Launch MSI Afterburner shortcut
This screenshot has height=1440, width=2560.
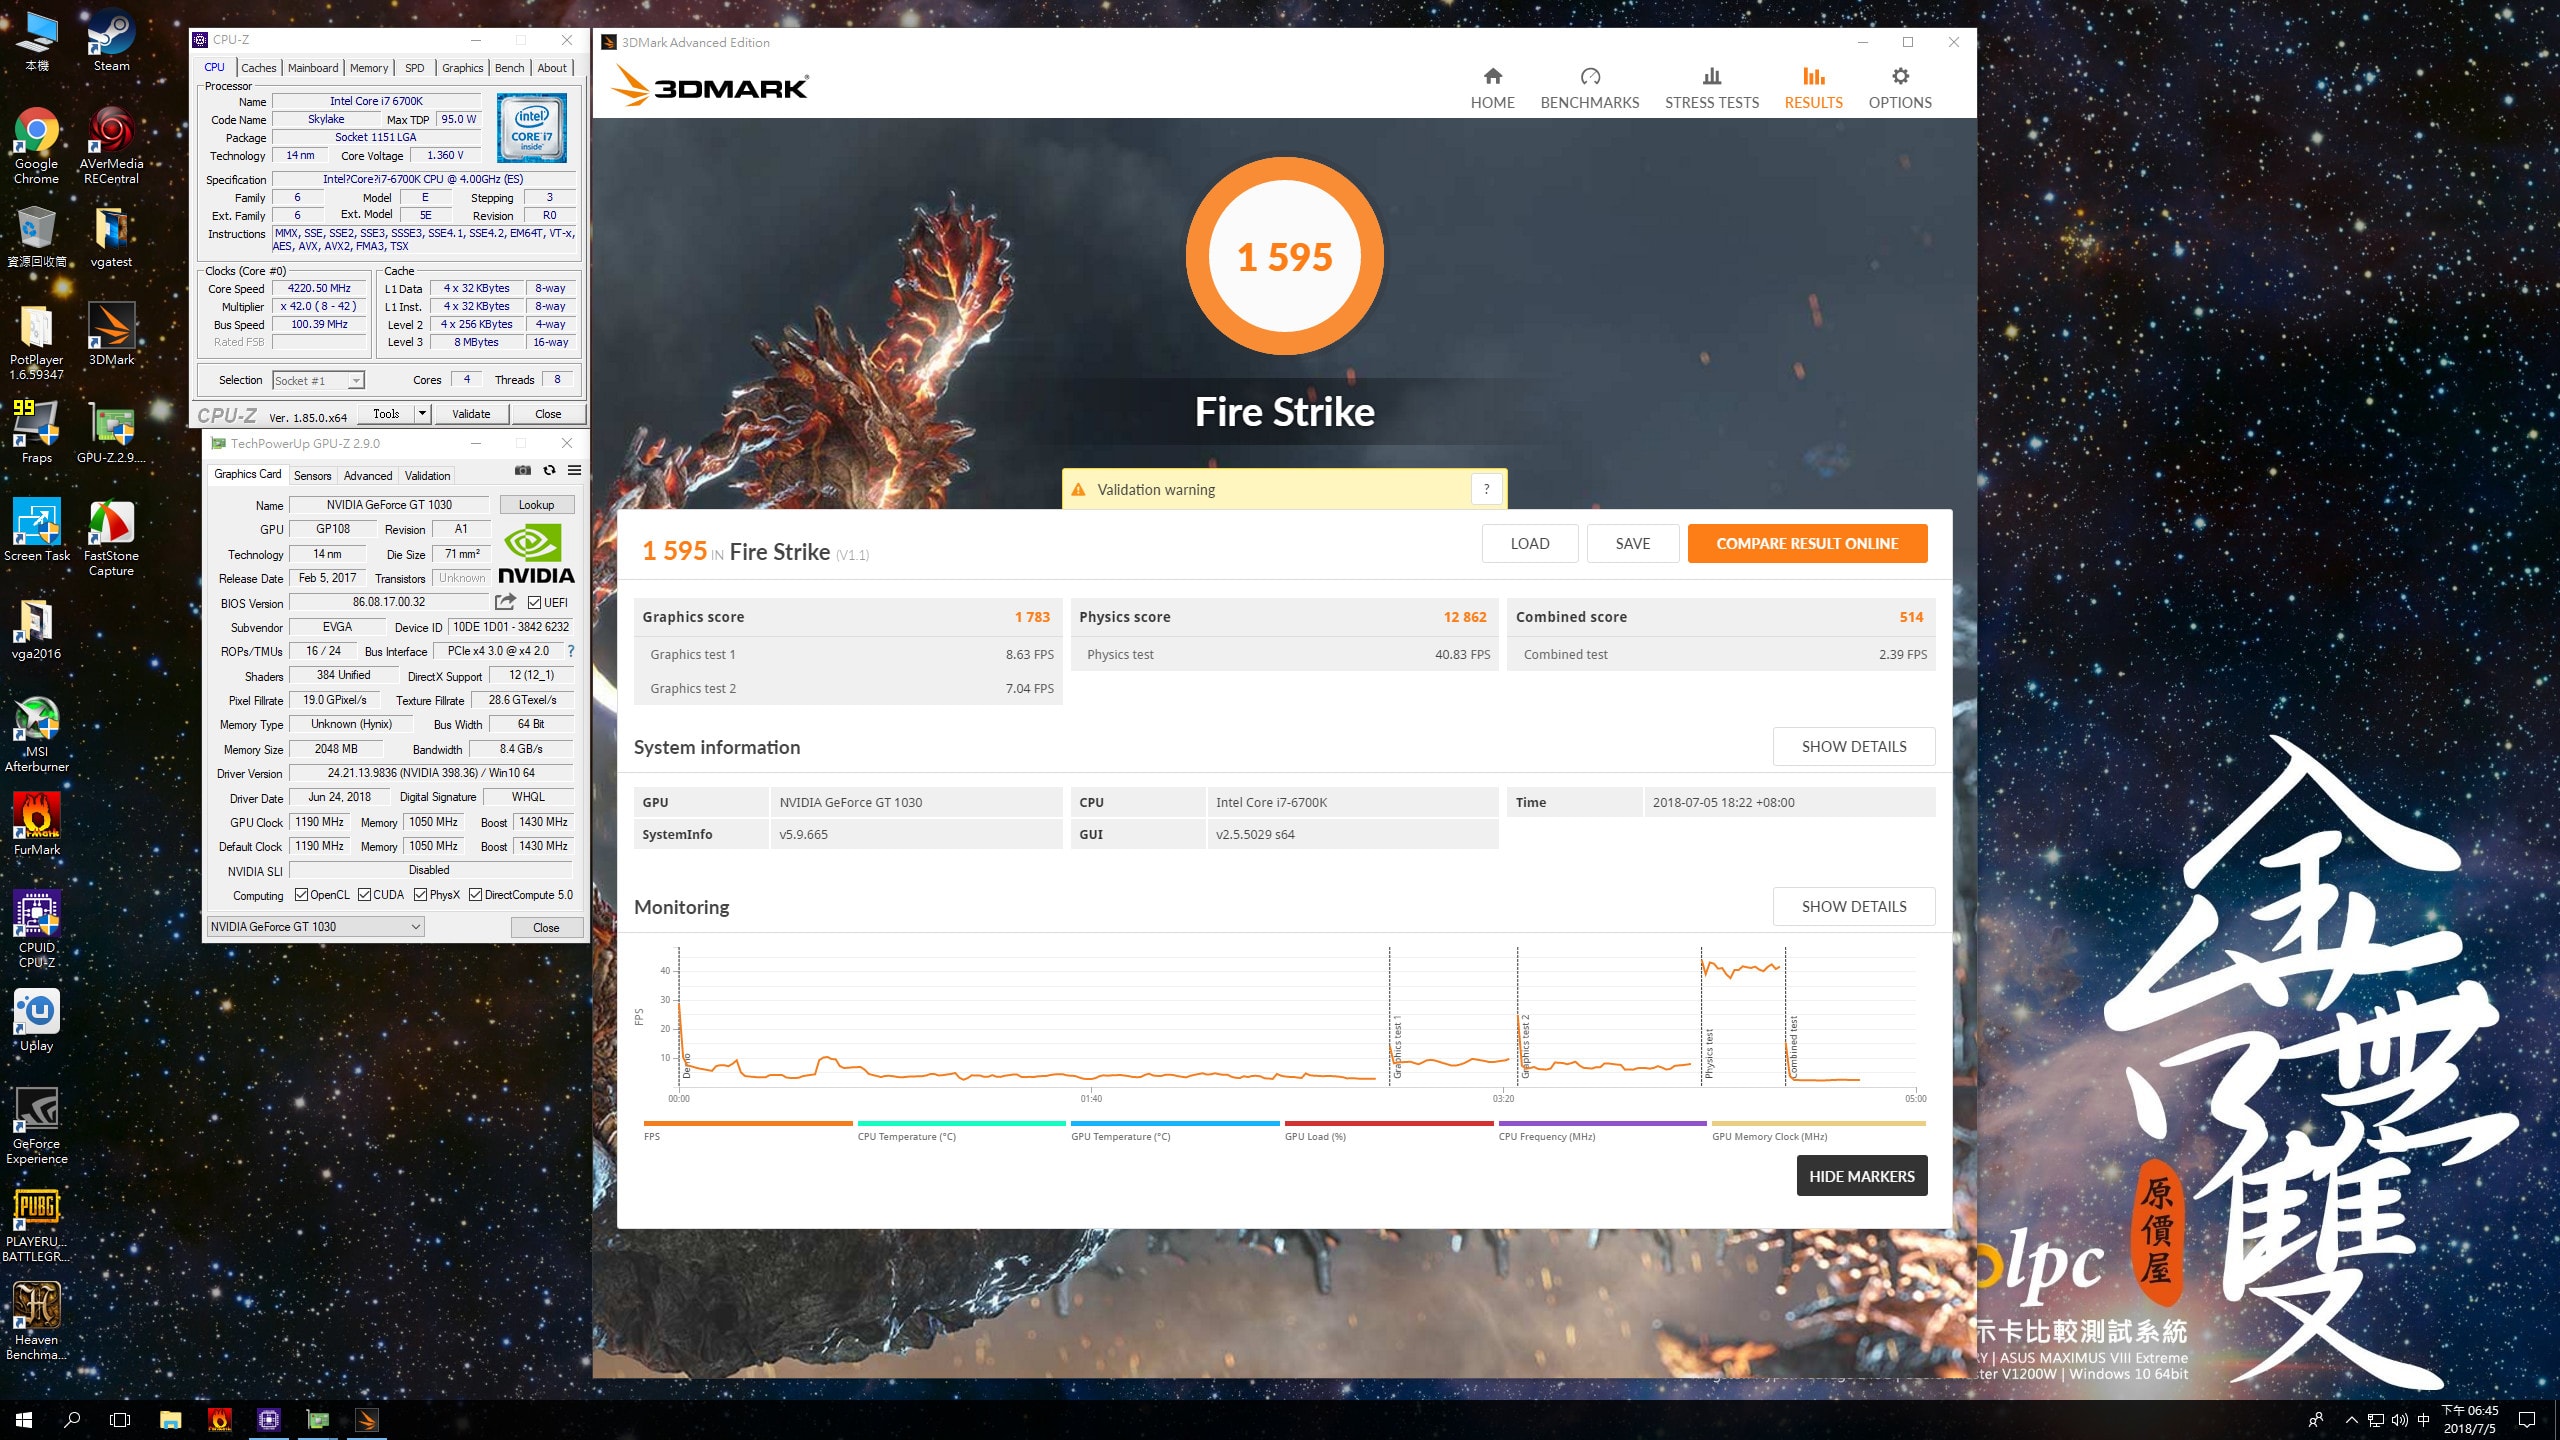coord(36,733)
